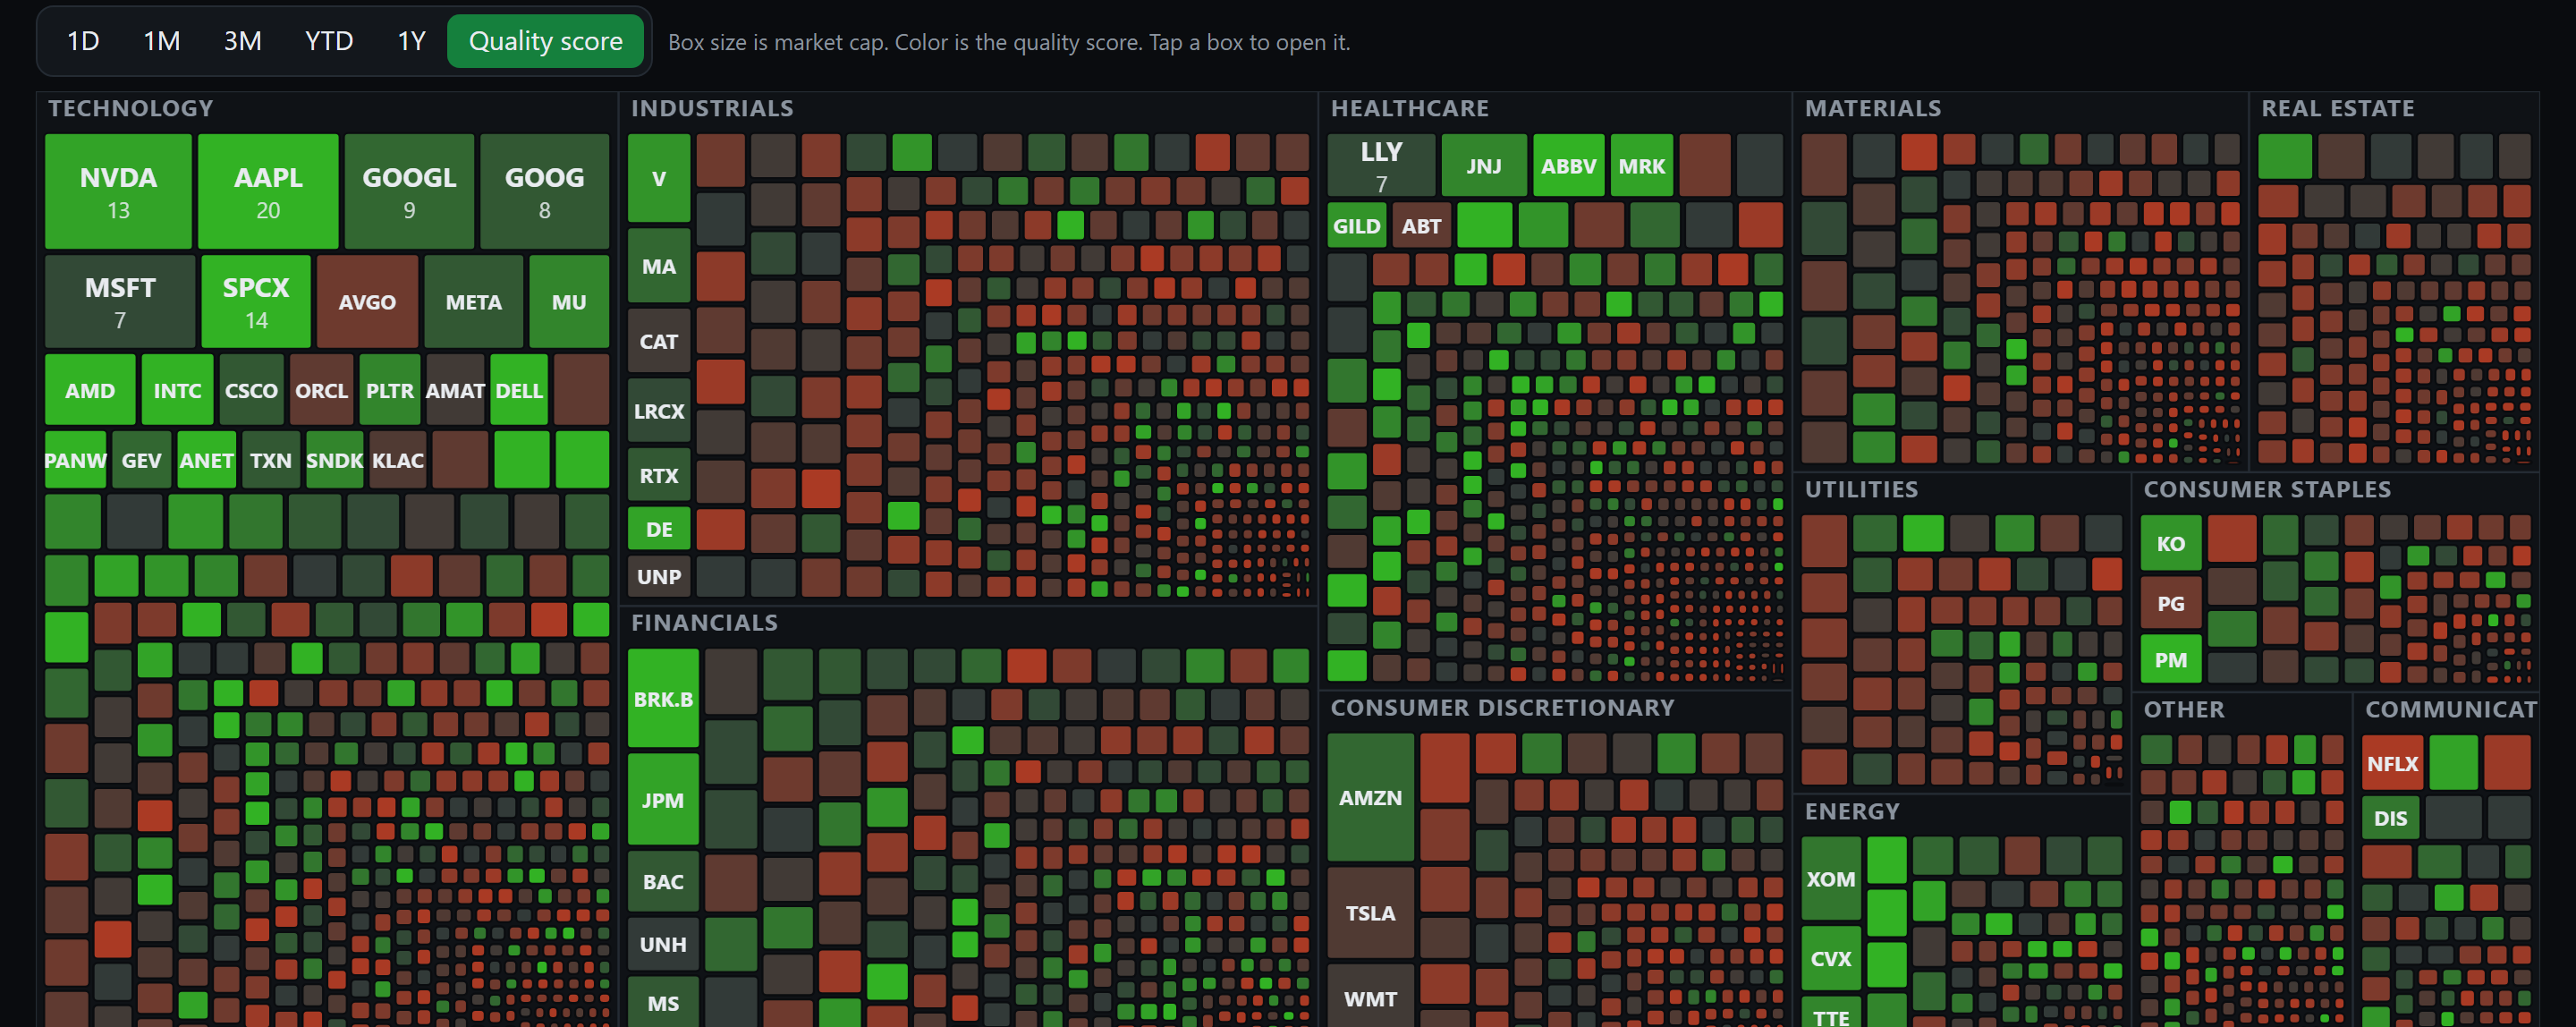This screenshot has width=2576, height=1027.
Task: Open the UNP box
Action: pyautogui.click(x=658, y=577)
